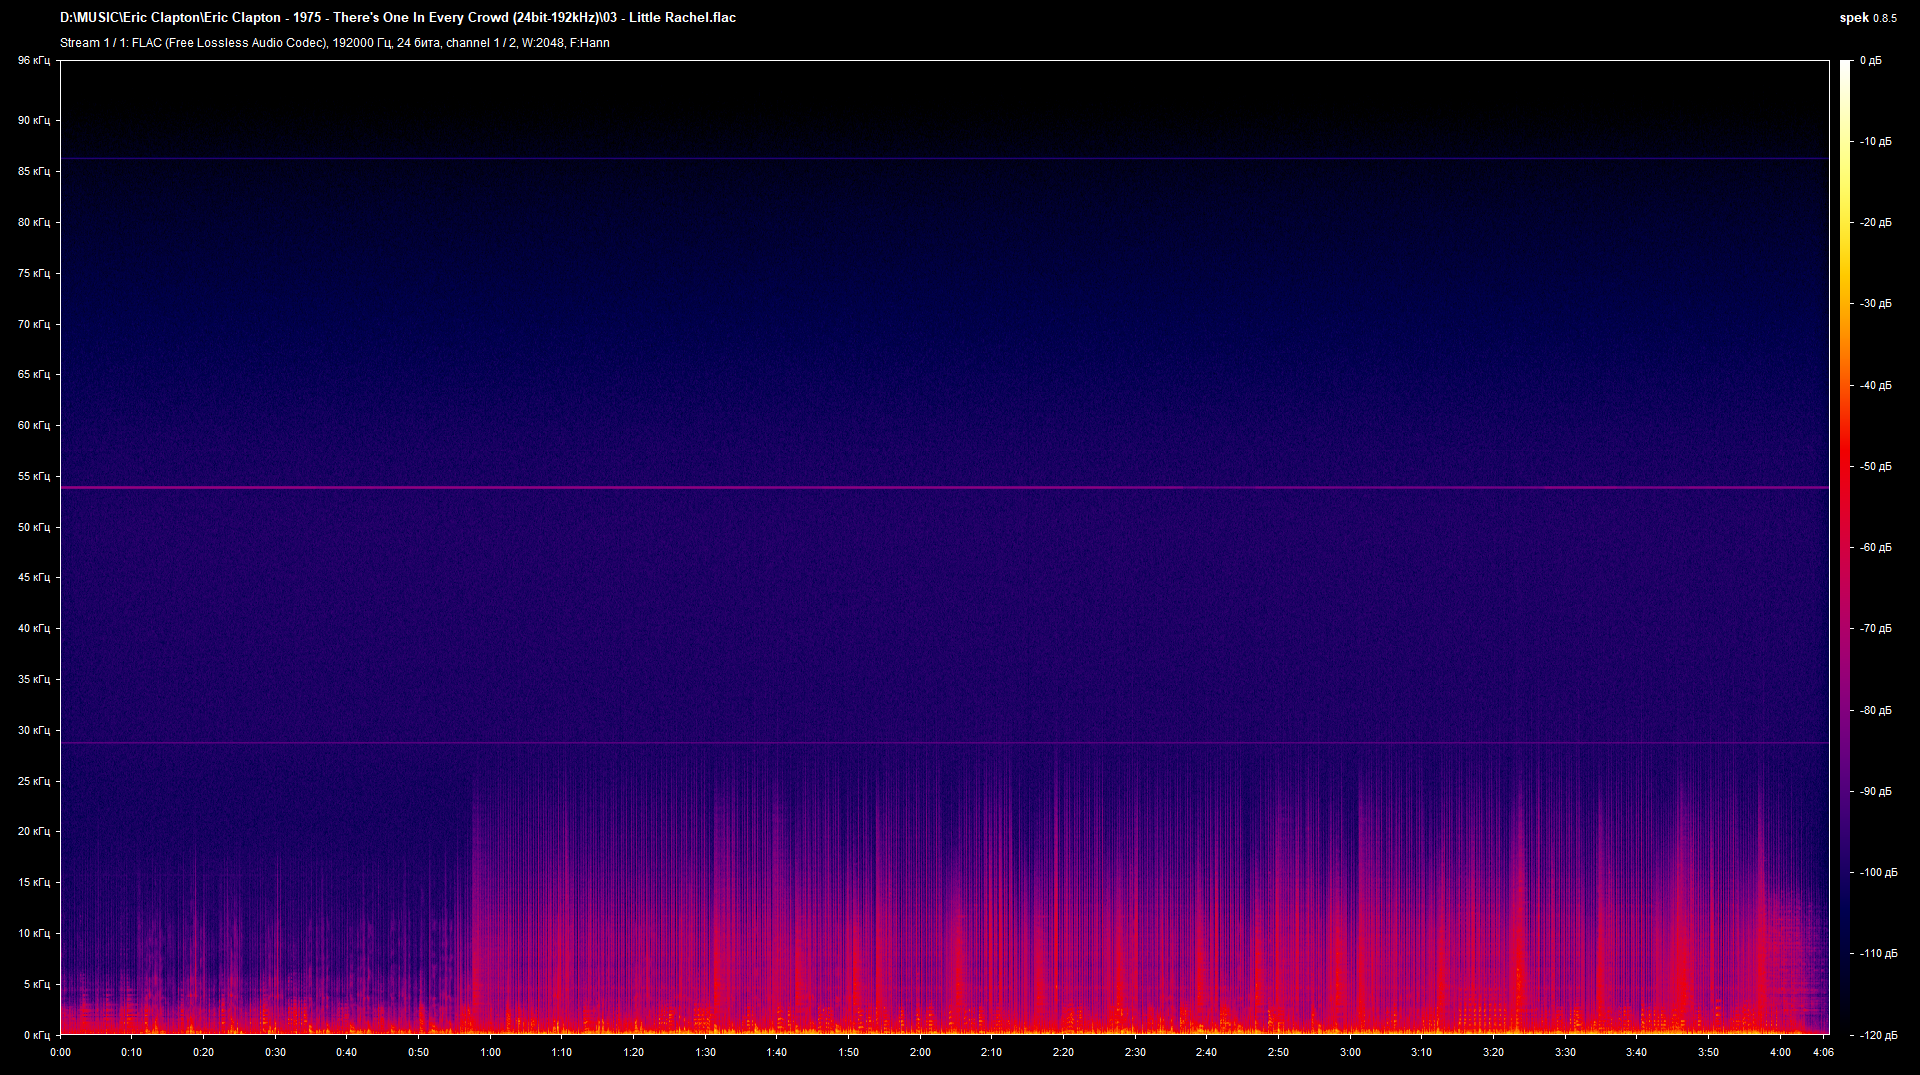This screenshot has height=1075, width=1920.
Task: Click the 0:30 time axis marker
Action: [275, 1052]
